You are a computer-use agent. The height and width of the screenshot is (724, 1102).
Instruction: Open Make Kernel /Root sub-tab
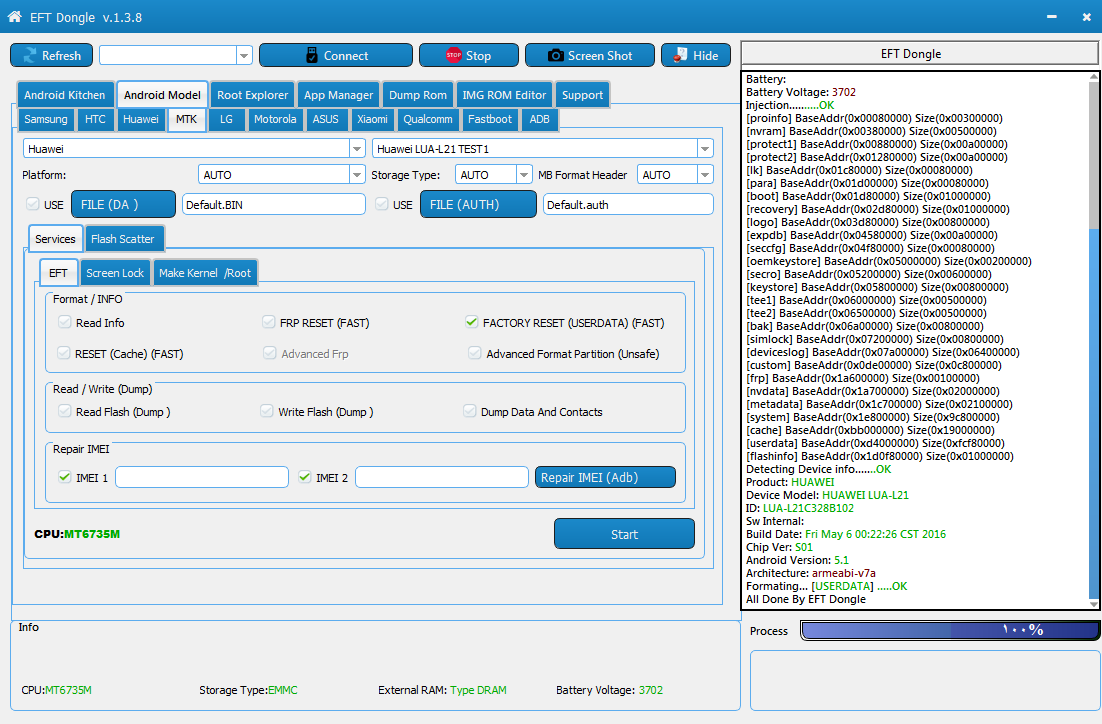tap(205, 273)
